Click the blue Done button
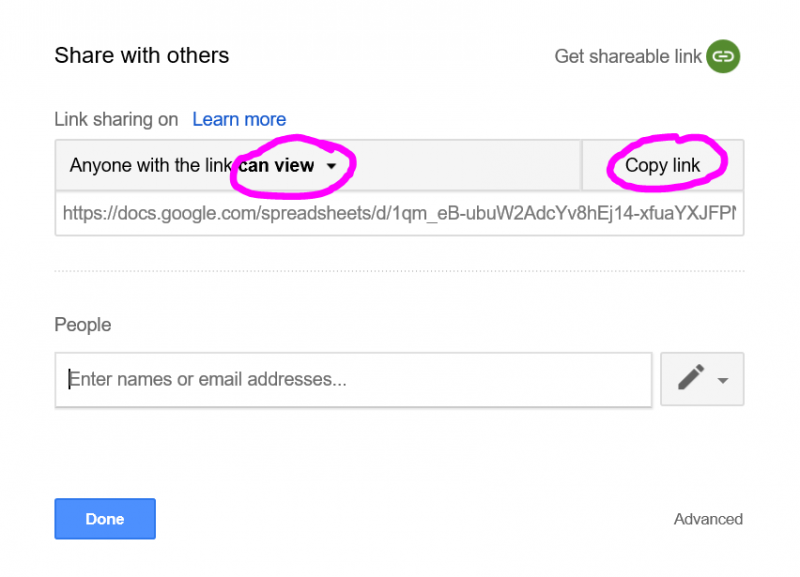Viewport: 800px width, 577px height. click(x=105, y=519)
